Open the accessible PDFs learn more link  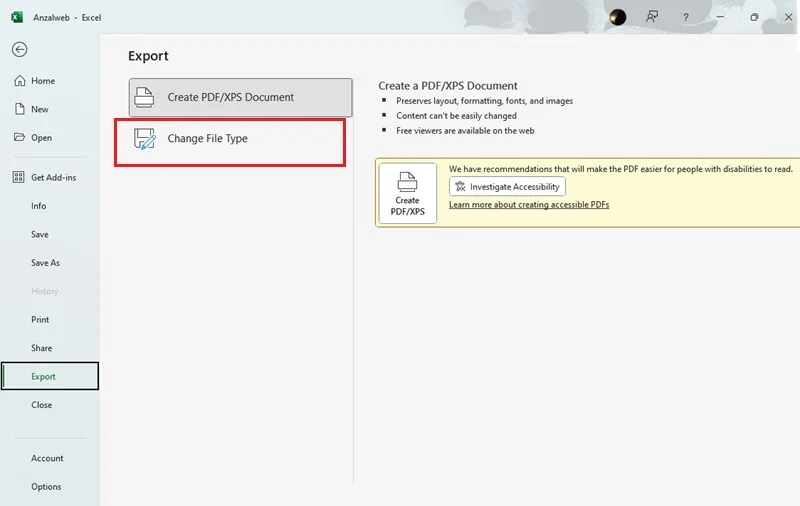click(529, 205)
